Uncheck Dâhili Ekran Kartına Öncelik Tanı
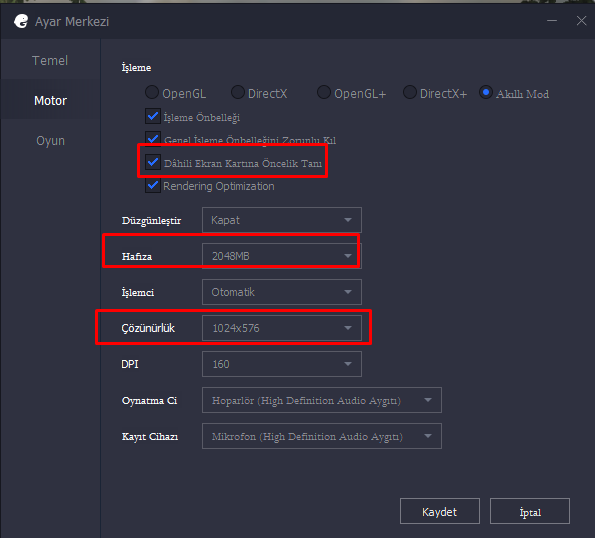This screenshot has width=595, height=538. [x=153, y=162]
